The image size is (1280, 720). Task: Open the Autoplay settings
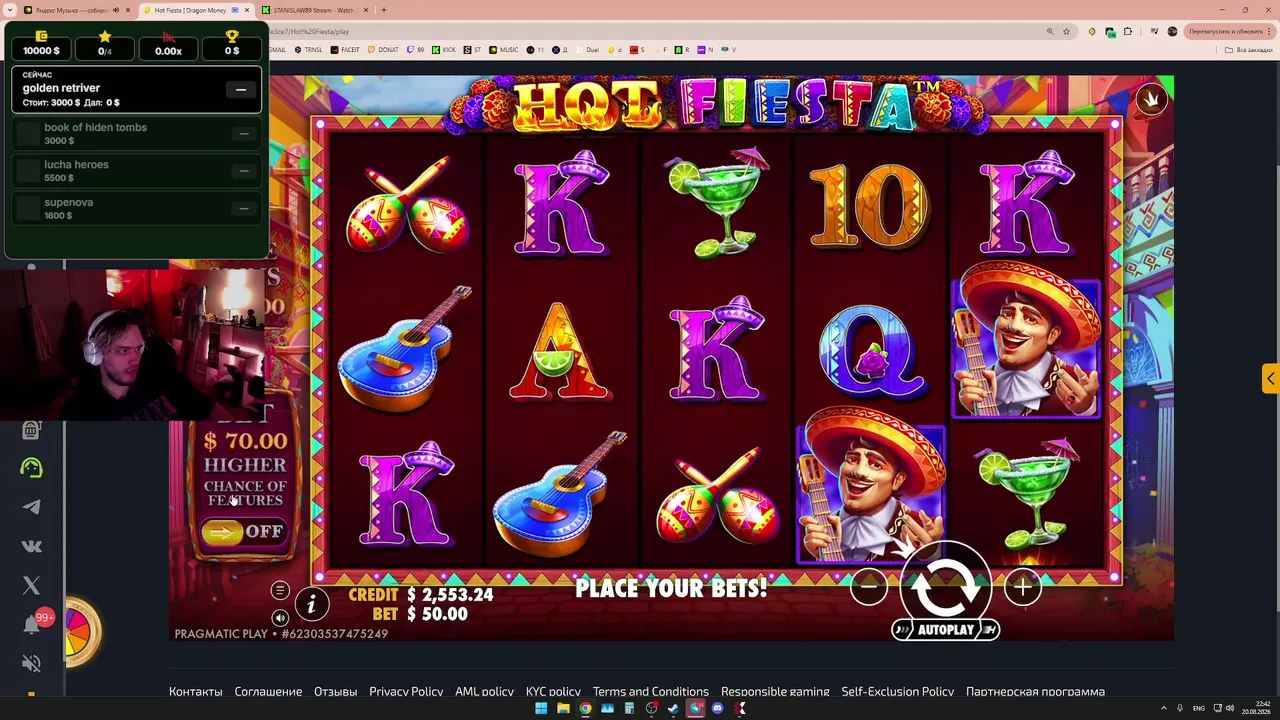pos(945,630)
